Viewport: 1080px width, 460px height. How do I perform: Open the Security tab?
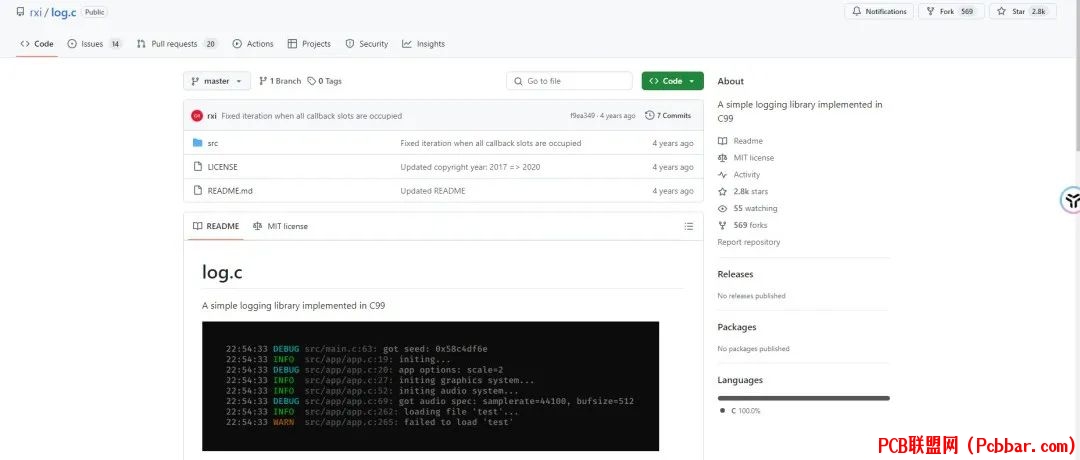(x=367, y=44)
